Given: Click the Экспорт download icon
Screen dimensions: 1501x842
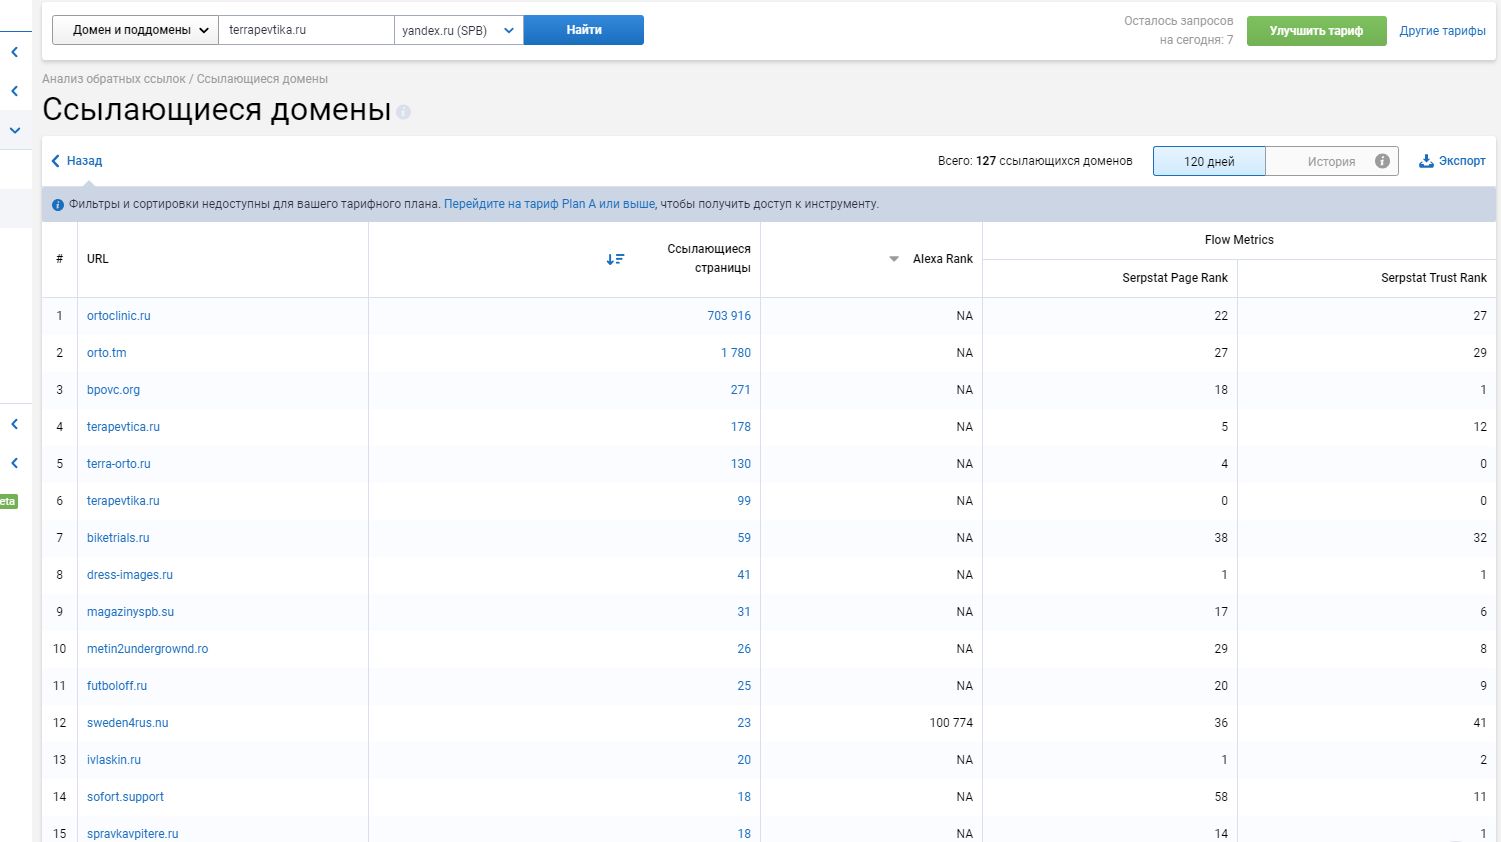Looking at the screenshot, I should pyautogui.click(x=1426, y=161).
